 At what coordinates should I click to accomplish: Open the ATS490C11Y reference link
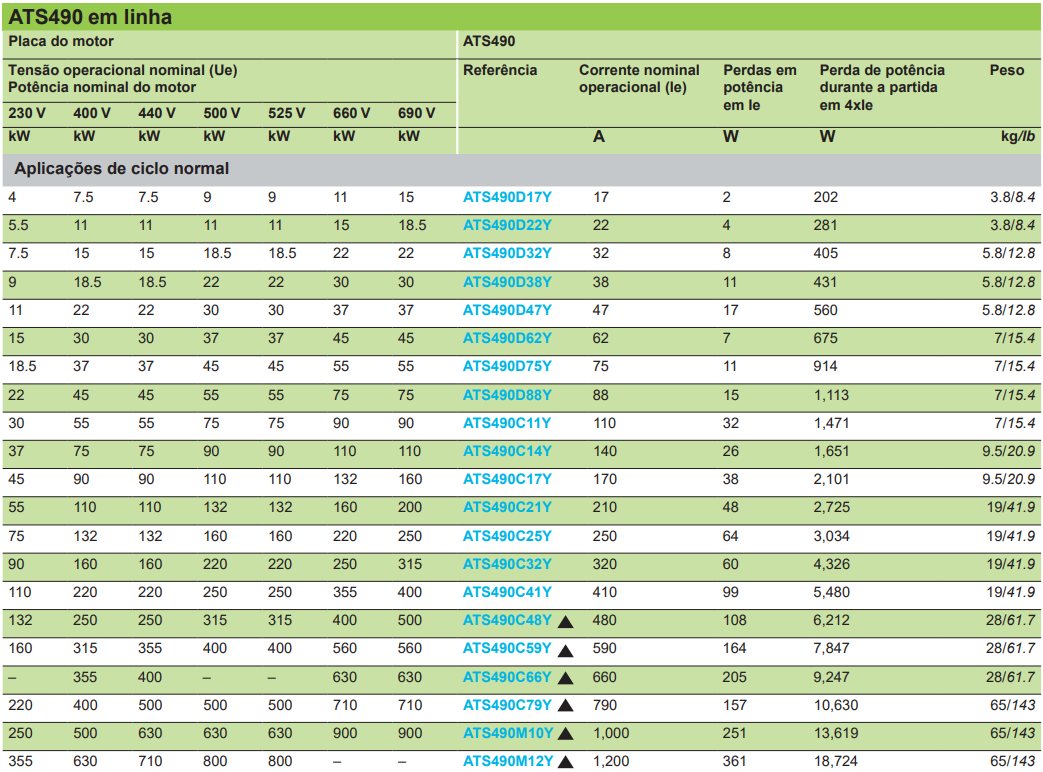coord(507,423)
